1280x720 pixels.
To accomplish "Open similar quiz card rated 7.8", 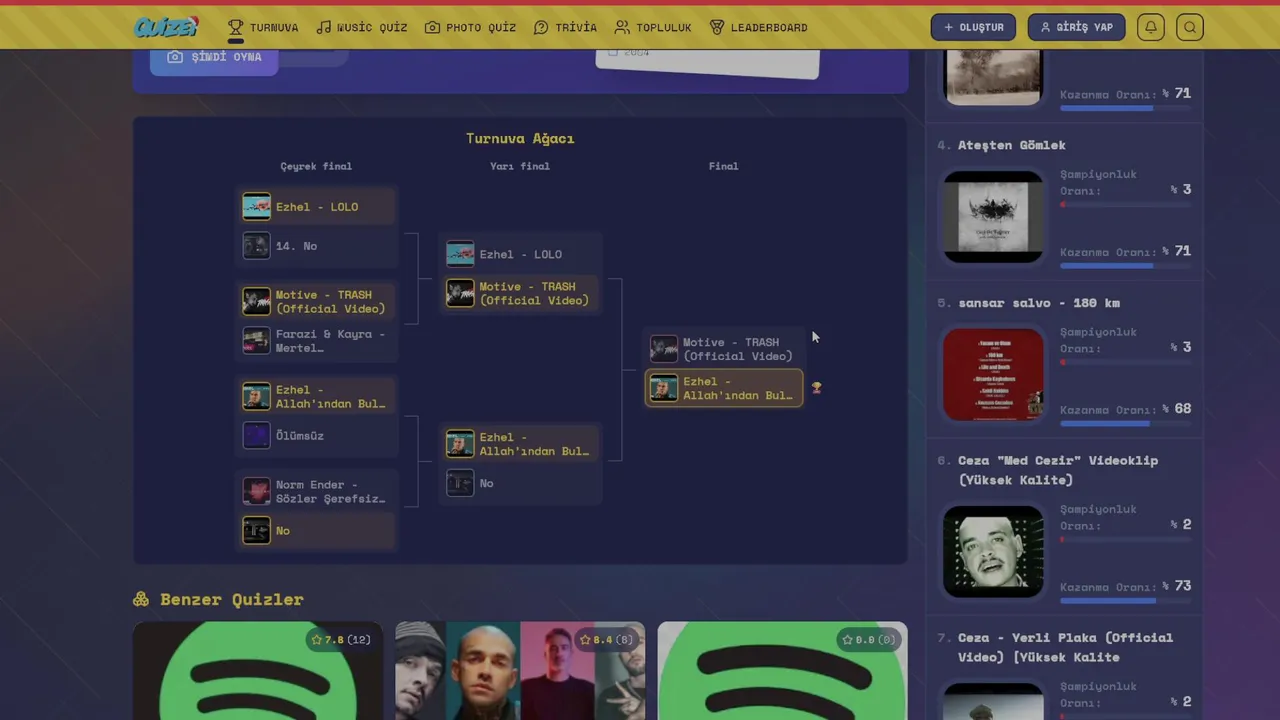I will pos(258,671).
